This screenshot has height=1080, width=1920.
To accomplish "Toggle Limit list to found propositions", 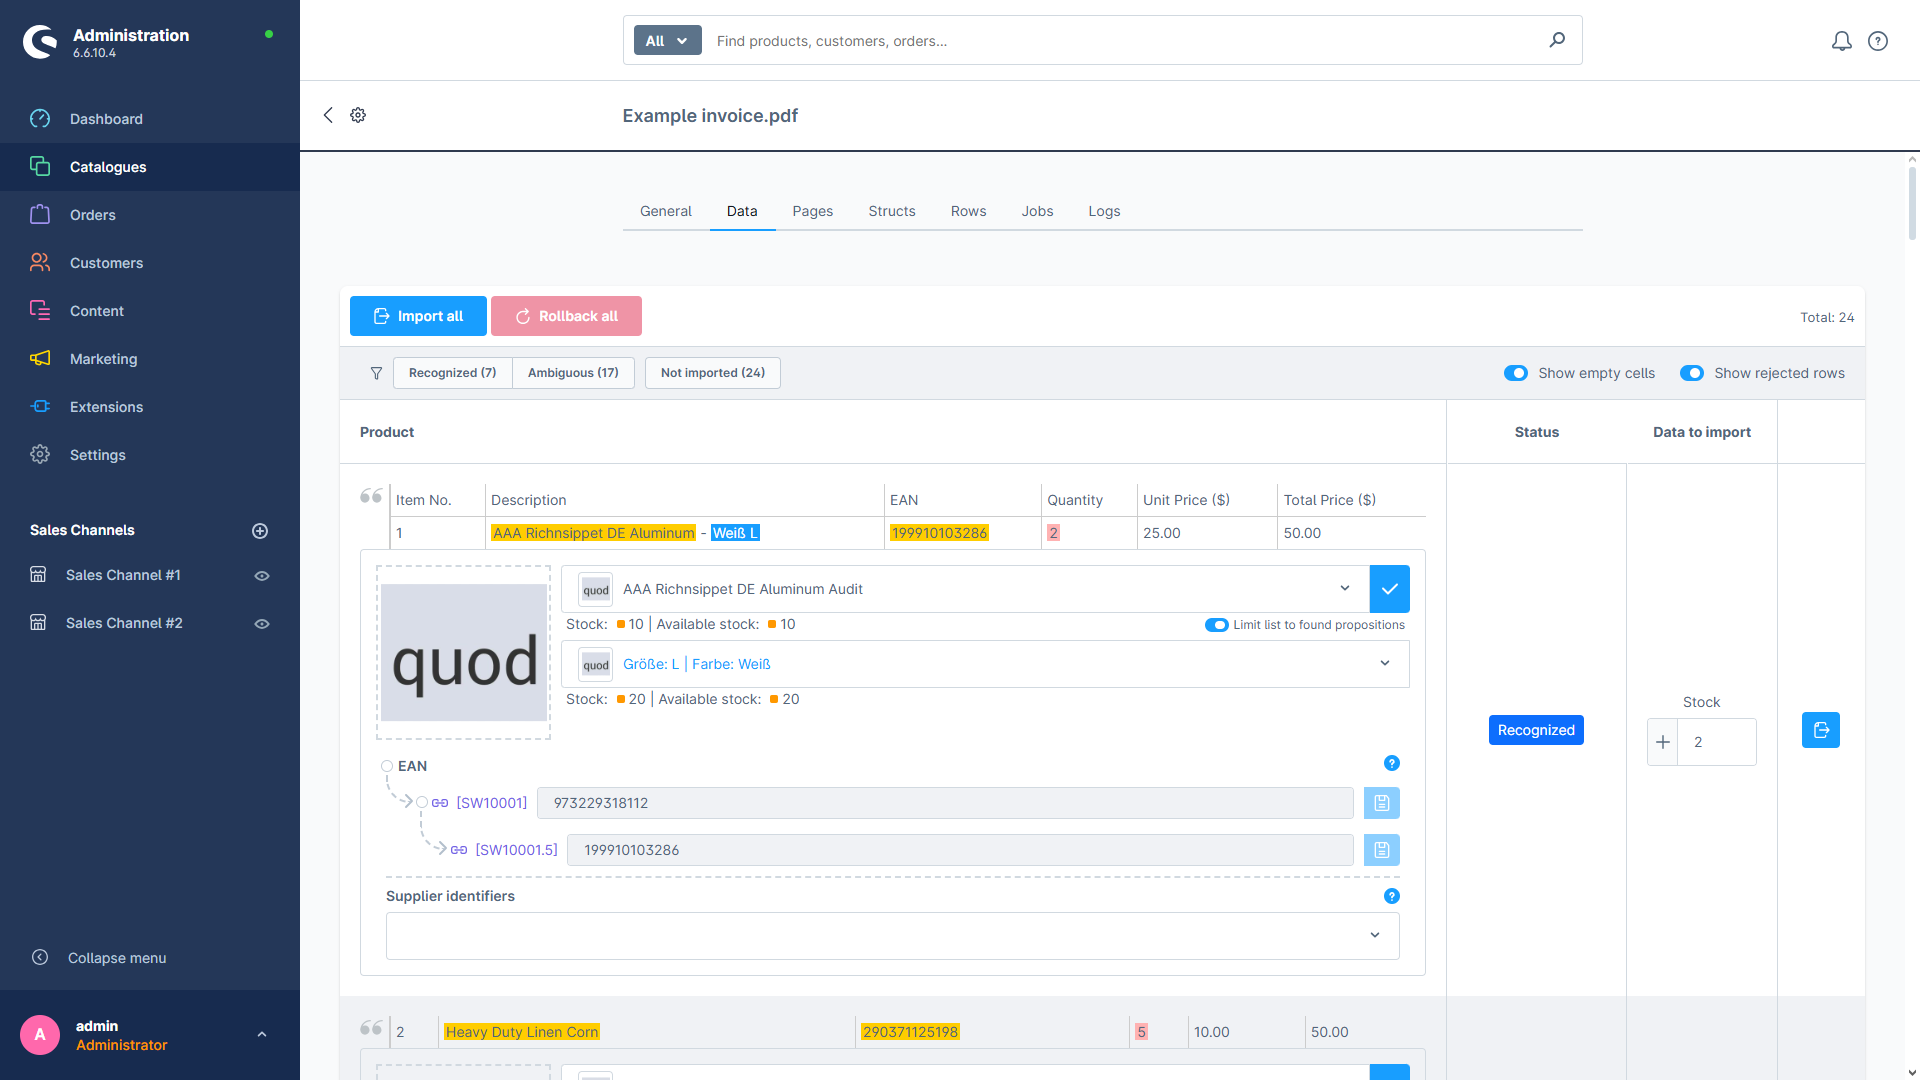I will (1216, 625).
